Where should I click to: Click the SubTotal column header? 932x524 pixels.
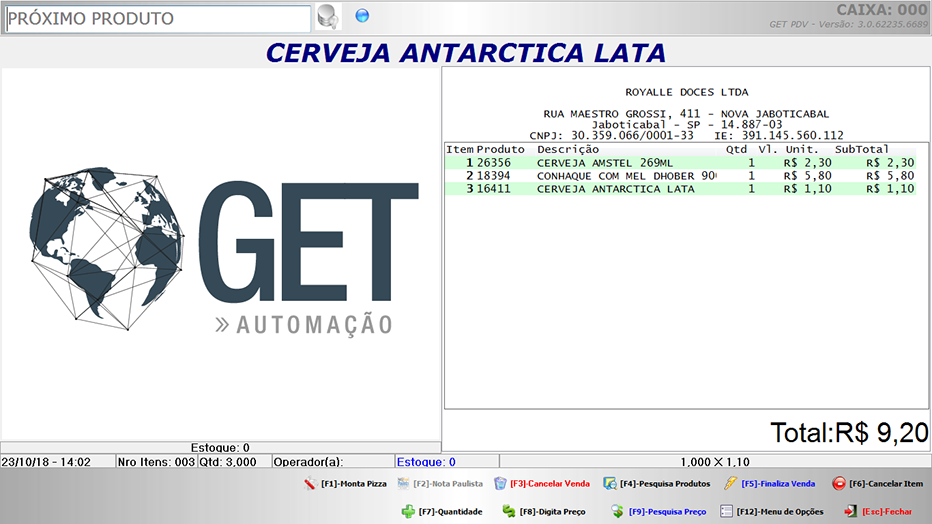(861, 149)
